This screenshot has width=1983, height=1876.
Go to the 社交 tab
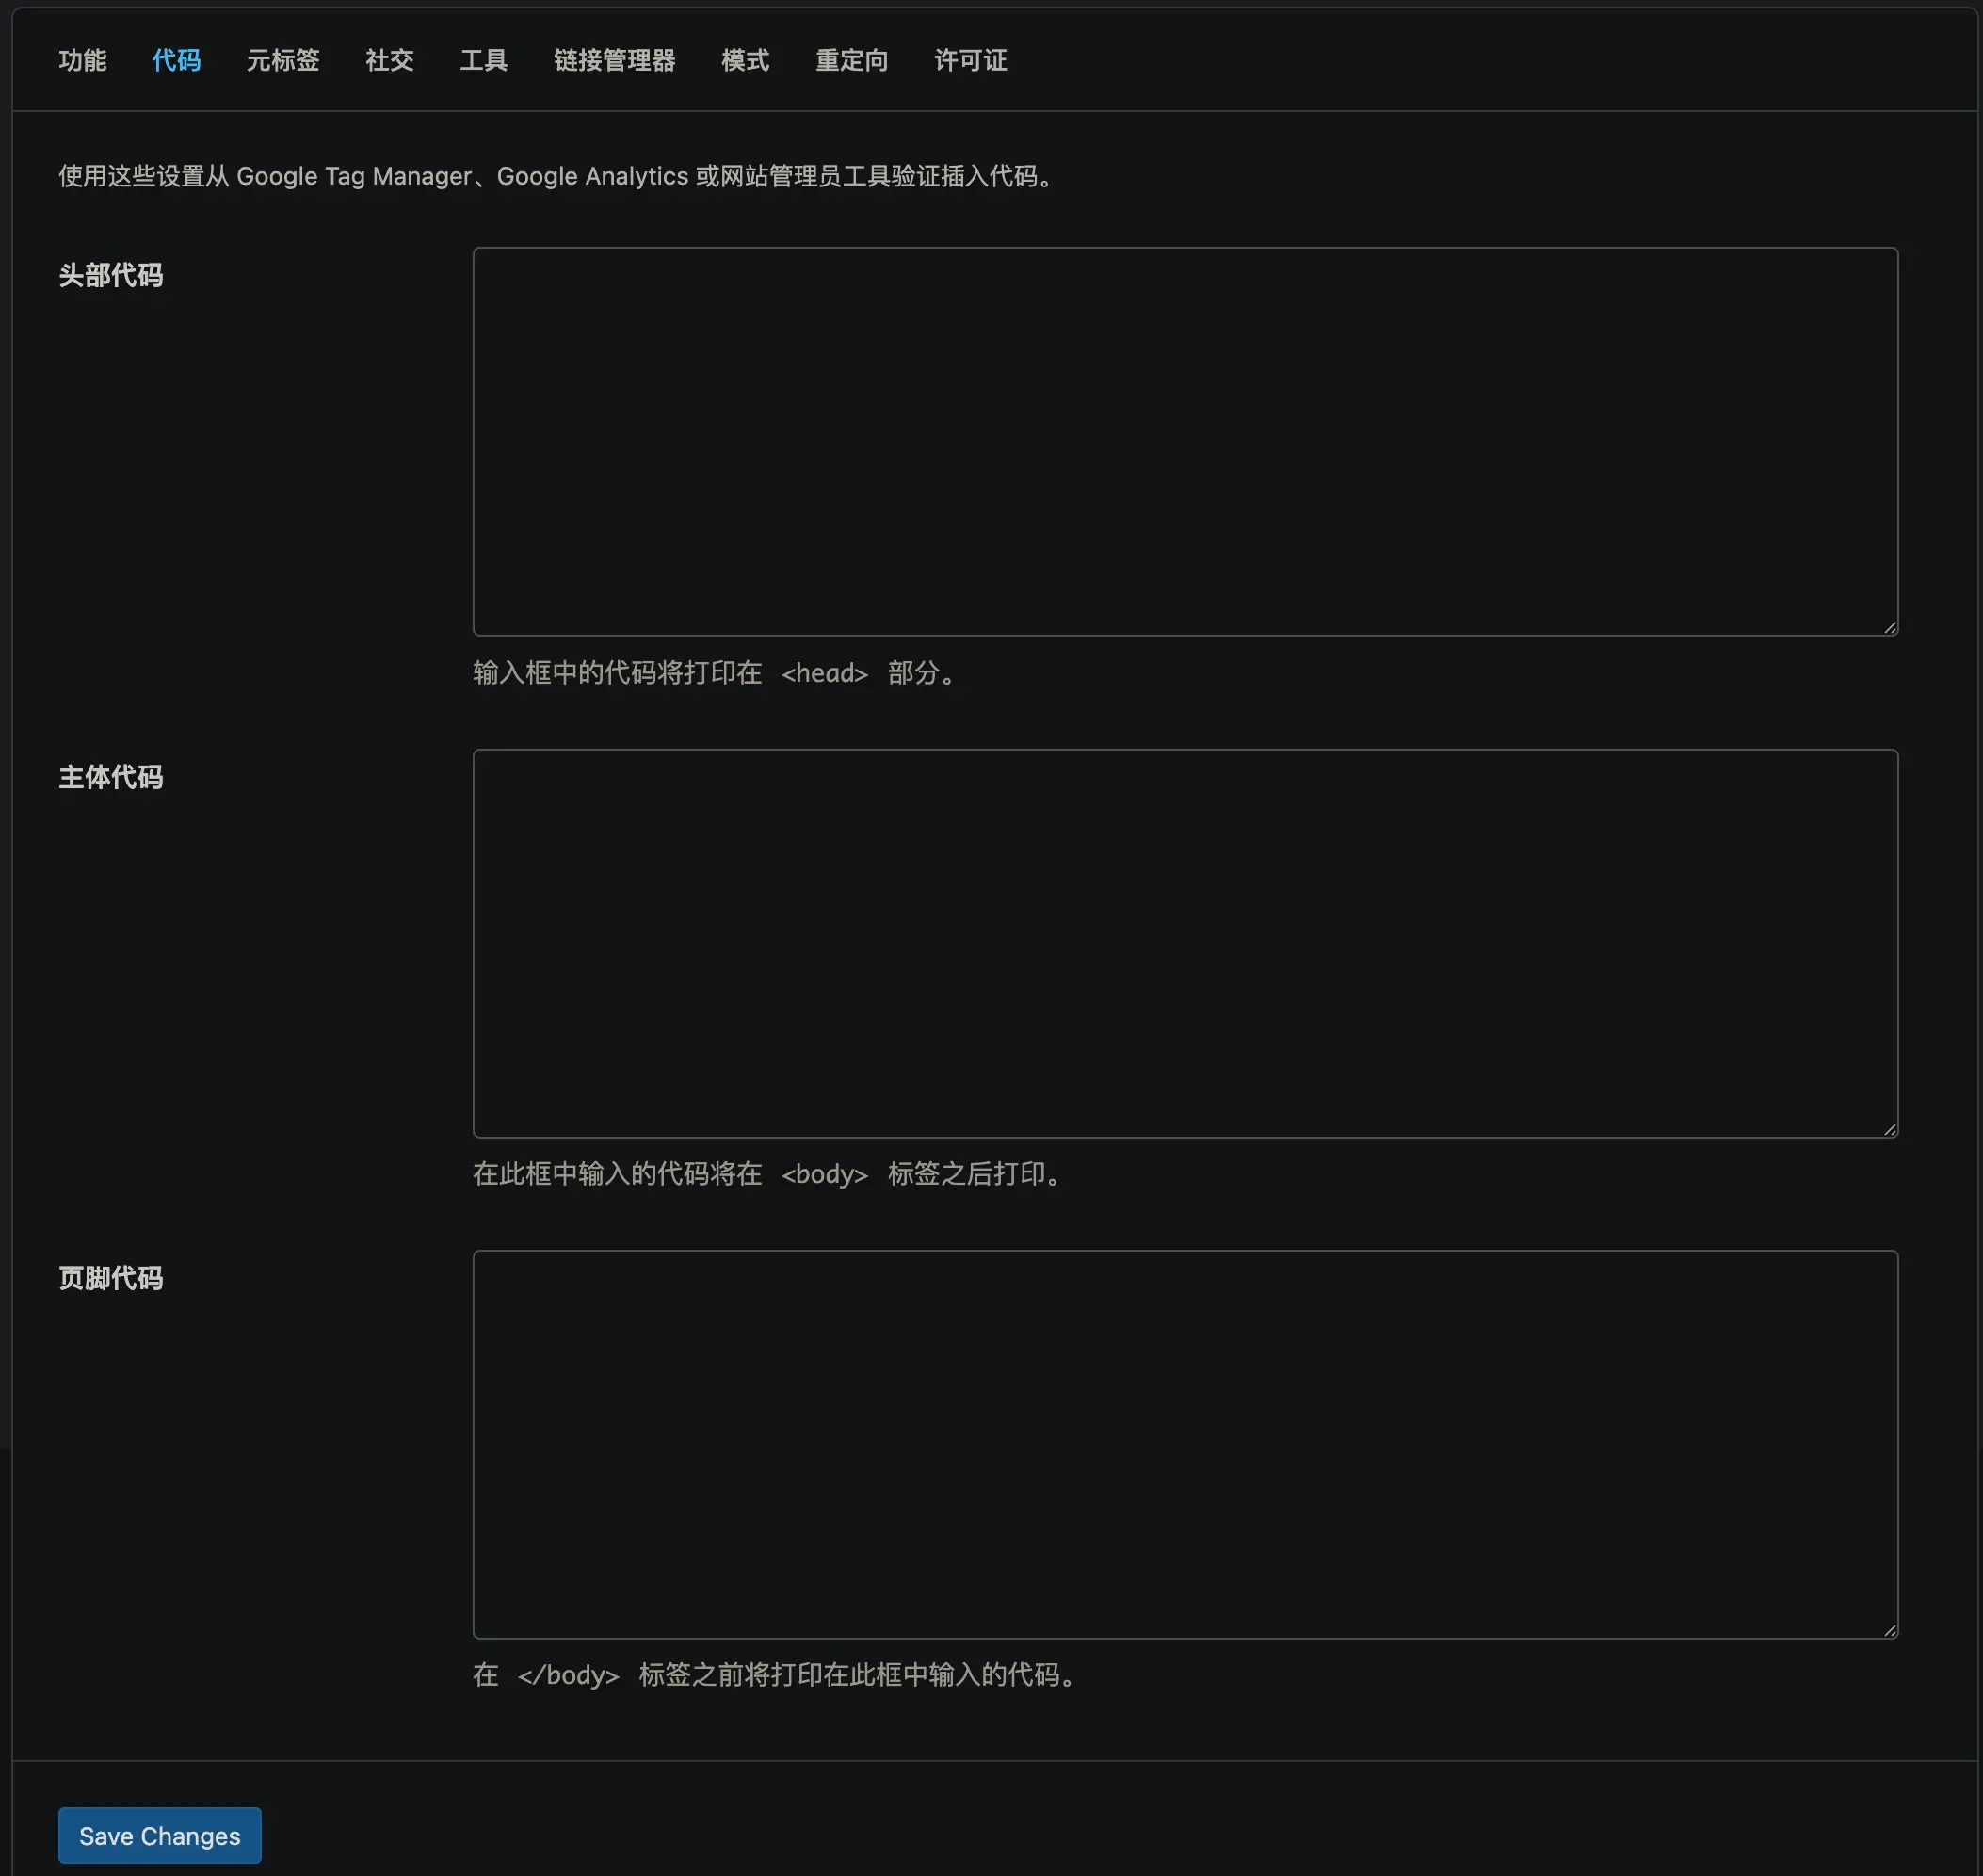tap(389, 60)
